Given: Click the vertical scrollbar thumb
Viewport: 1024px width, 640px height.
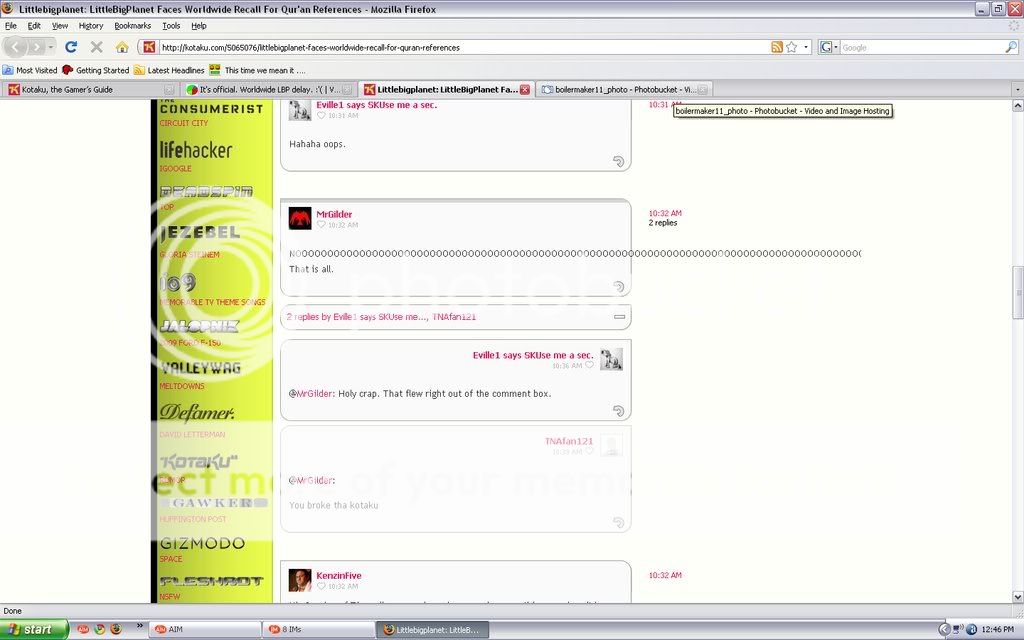Looking at the screenshot, I should tap(1017, 292).
